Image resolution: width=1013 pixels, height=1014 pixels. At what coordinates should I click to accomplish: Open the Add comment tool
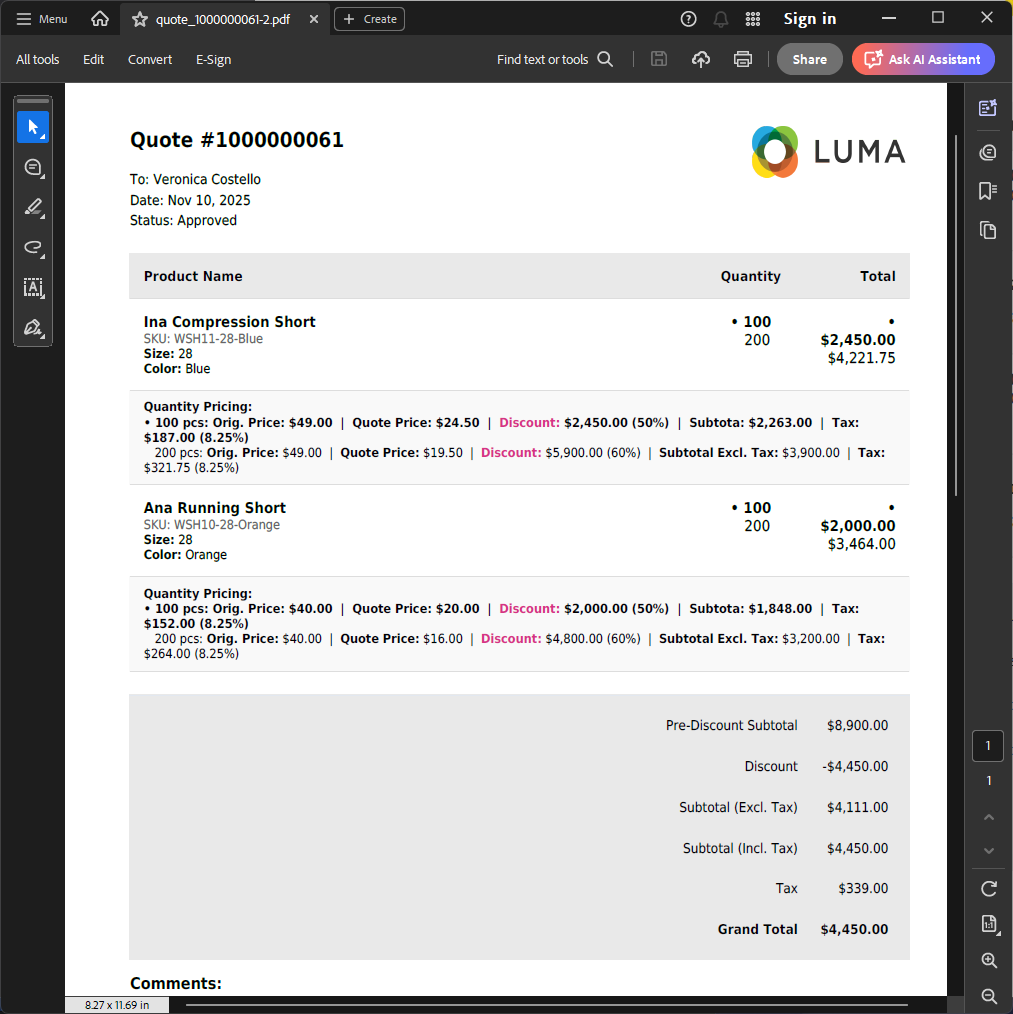point(33,167)
